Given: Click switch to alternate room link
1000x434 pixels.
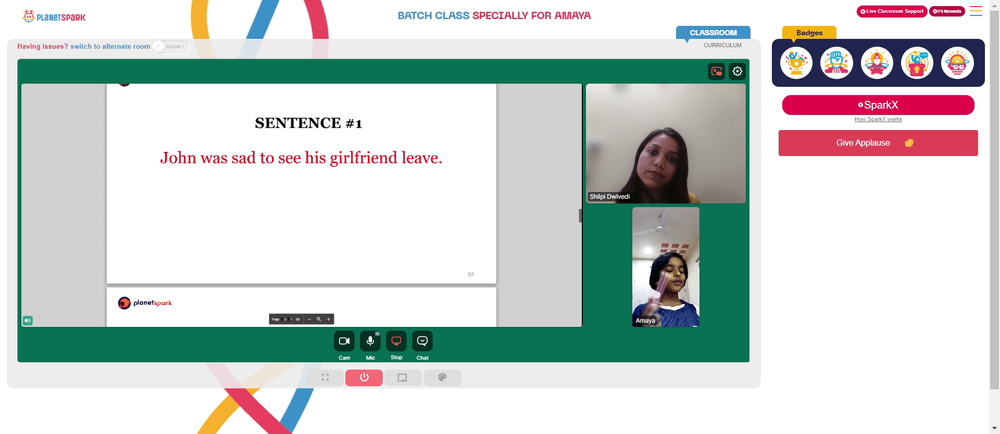Looking at the screenshot, I should 110,47.
